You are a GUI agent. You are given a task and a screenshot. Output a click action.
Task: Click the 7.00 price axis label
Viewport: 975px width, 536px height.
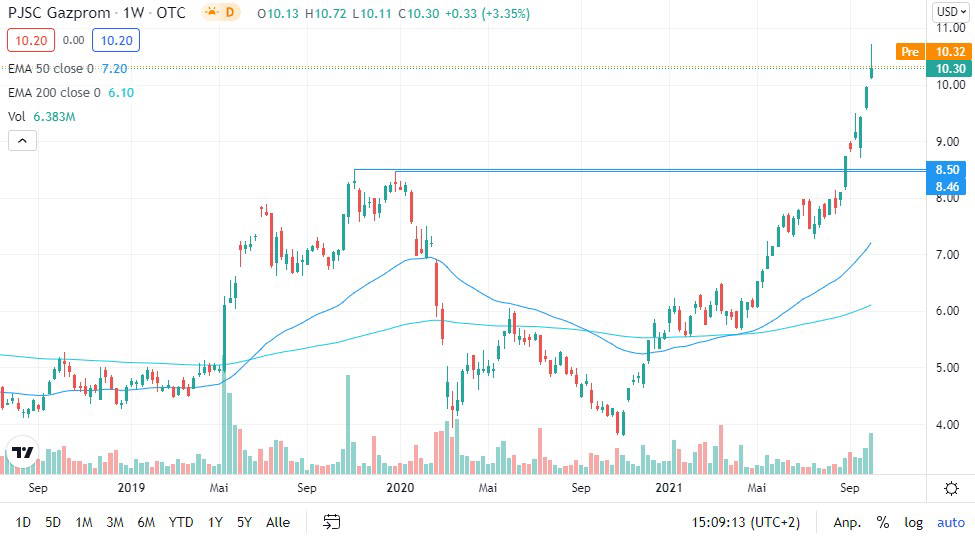[x=947, y=254]
